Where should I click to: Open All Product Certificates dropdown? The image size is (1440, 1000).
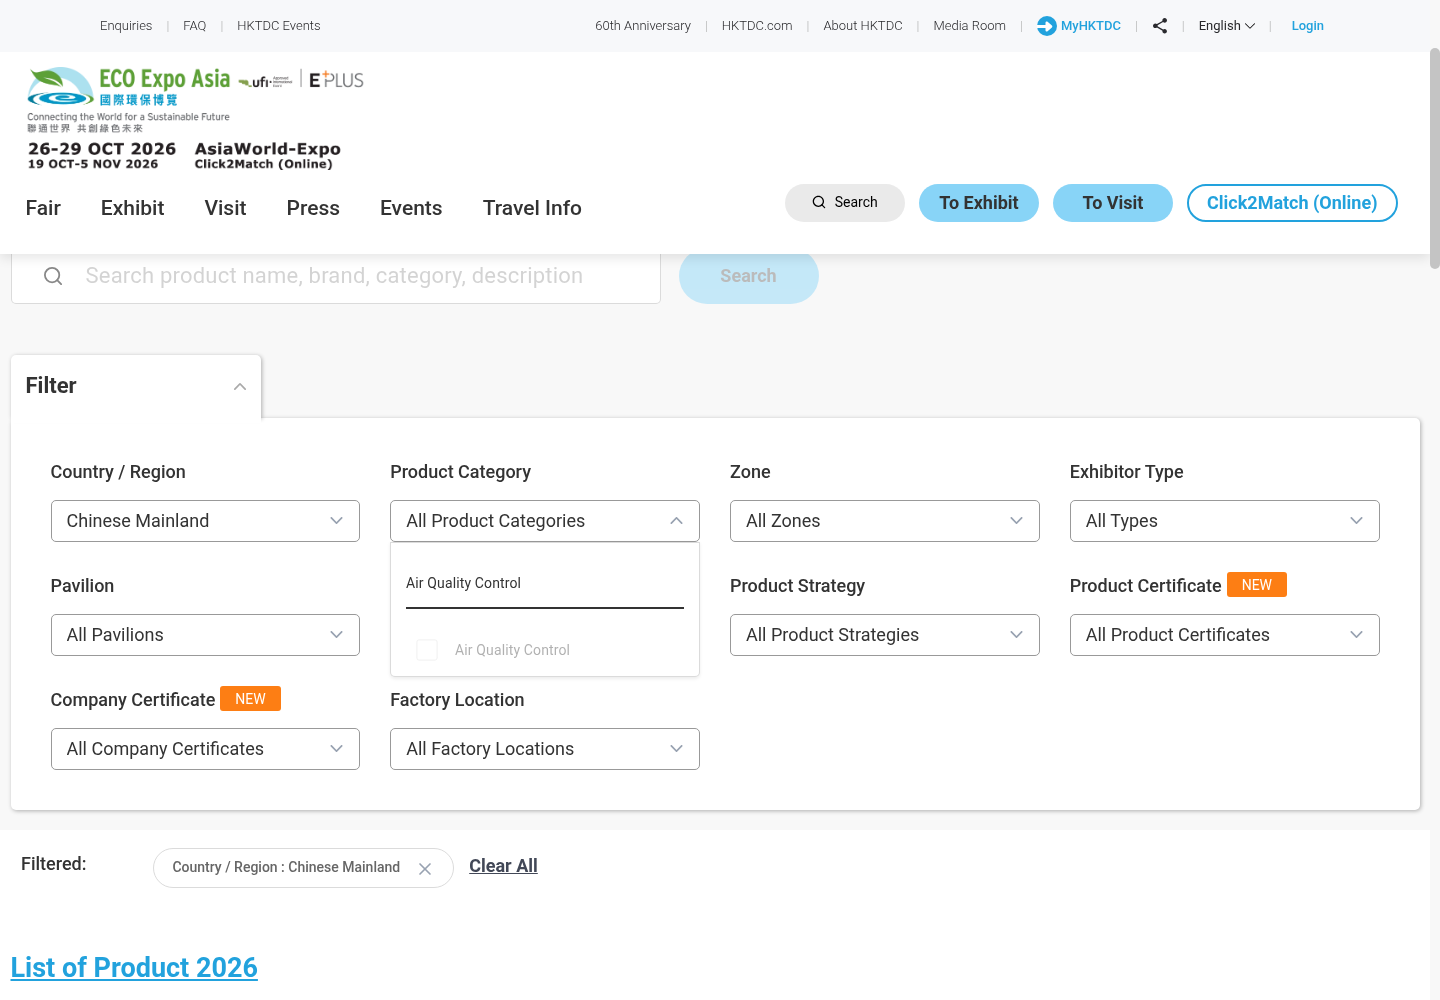pyautogui.click(x=1225, y=635)
